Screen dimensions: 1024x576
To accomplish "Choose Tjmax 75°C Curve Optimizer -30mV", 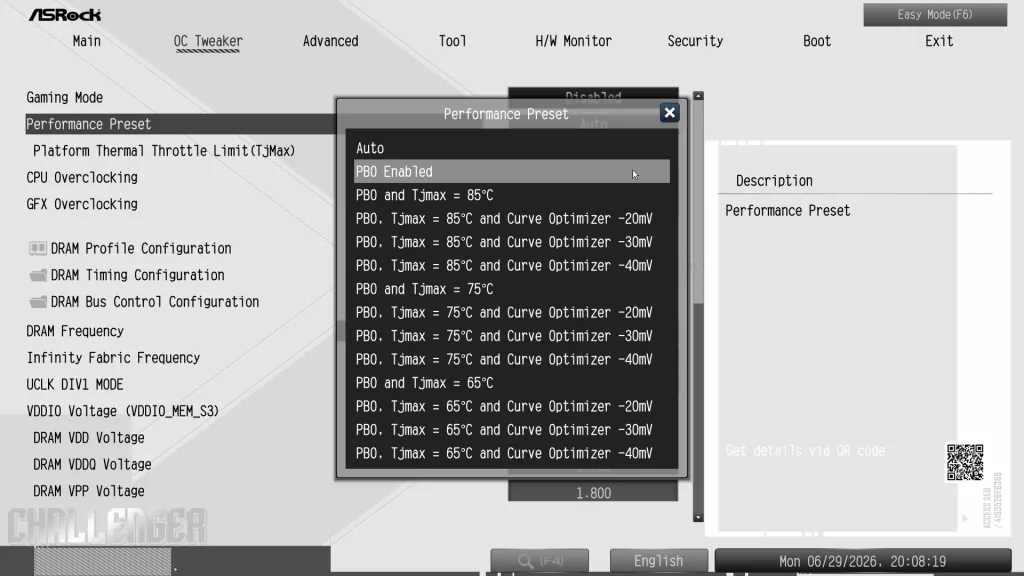I will tap(511, 336).
